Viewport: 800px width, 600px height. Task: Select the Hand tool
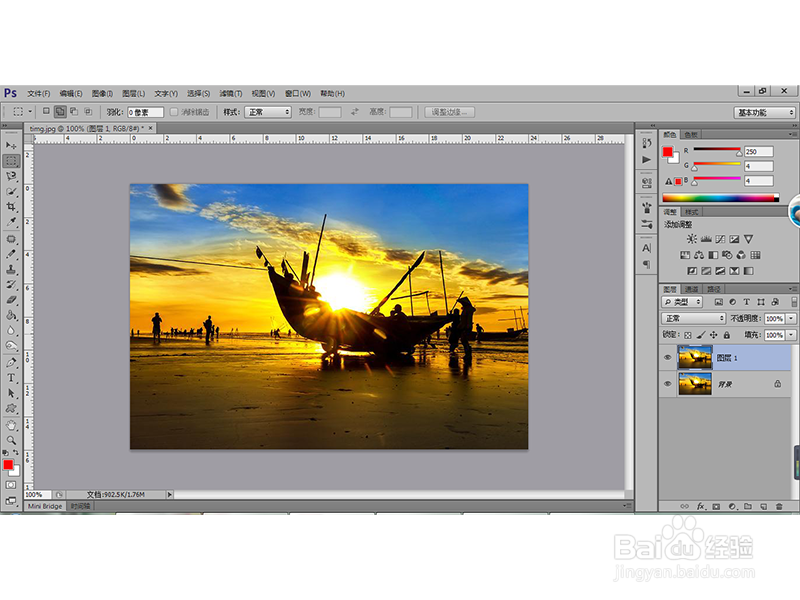tap(11, 425)
